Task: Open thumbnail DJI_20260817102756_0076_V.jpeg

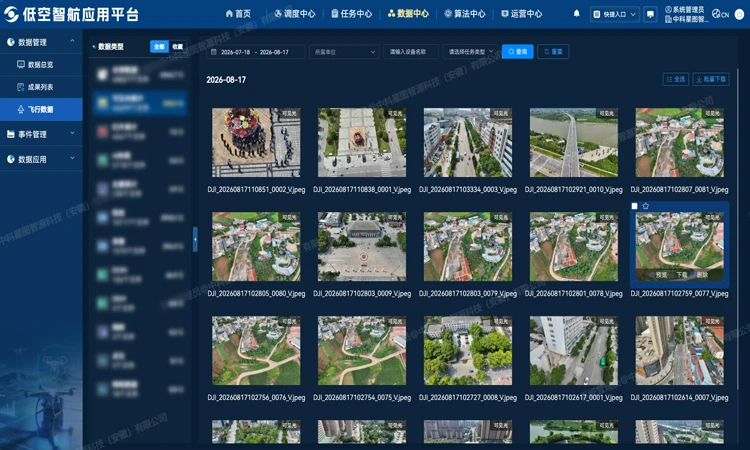Action: (256, 351)
